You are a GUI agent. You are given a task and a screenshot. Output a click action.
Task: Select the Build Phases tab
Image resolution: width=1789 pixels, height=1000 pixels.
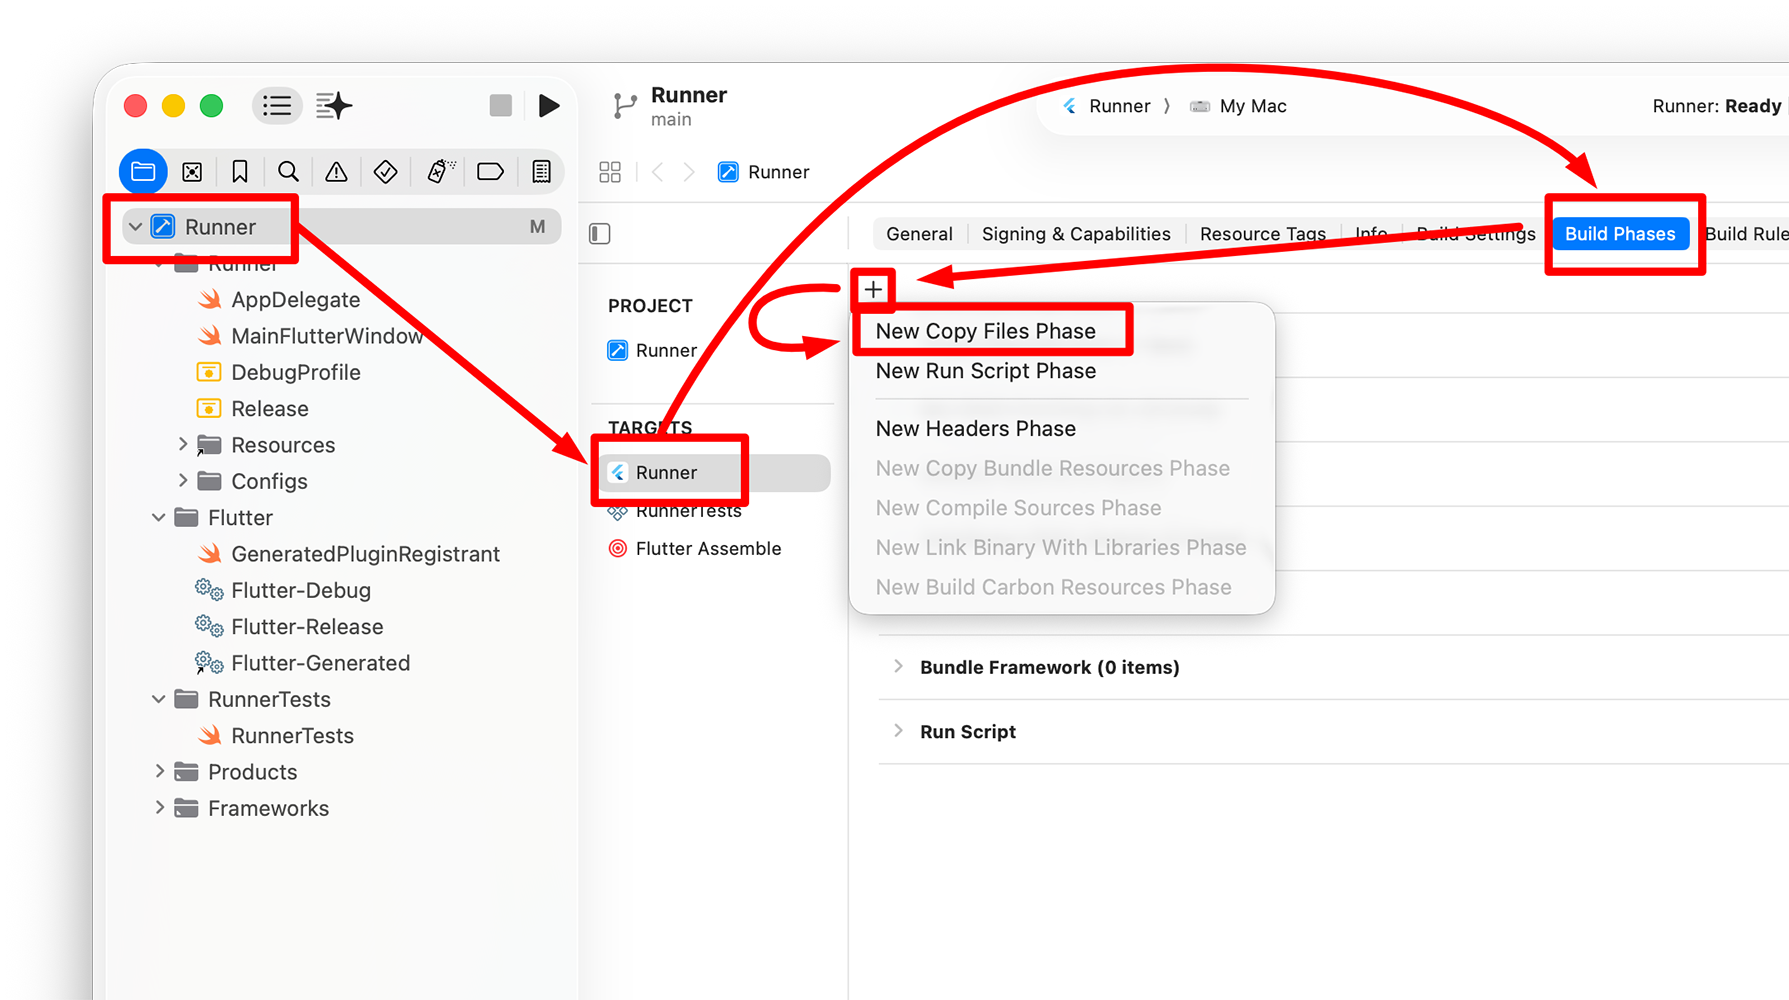(x=1620, y=234)
